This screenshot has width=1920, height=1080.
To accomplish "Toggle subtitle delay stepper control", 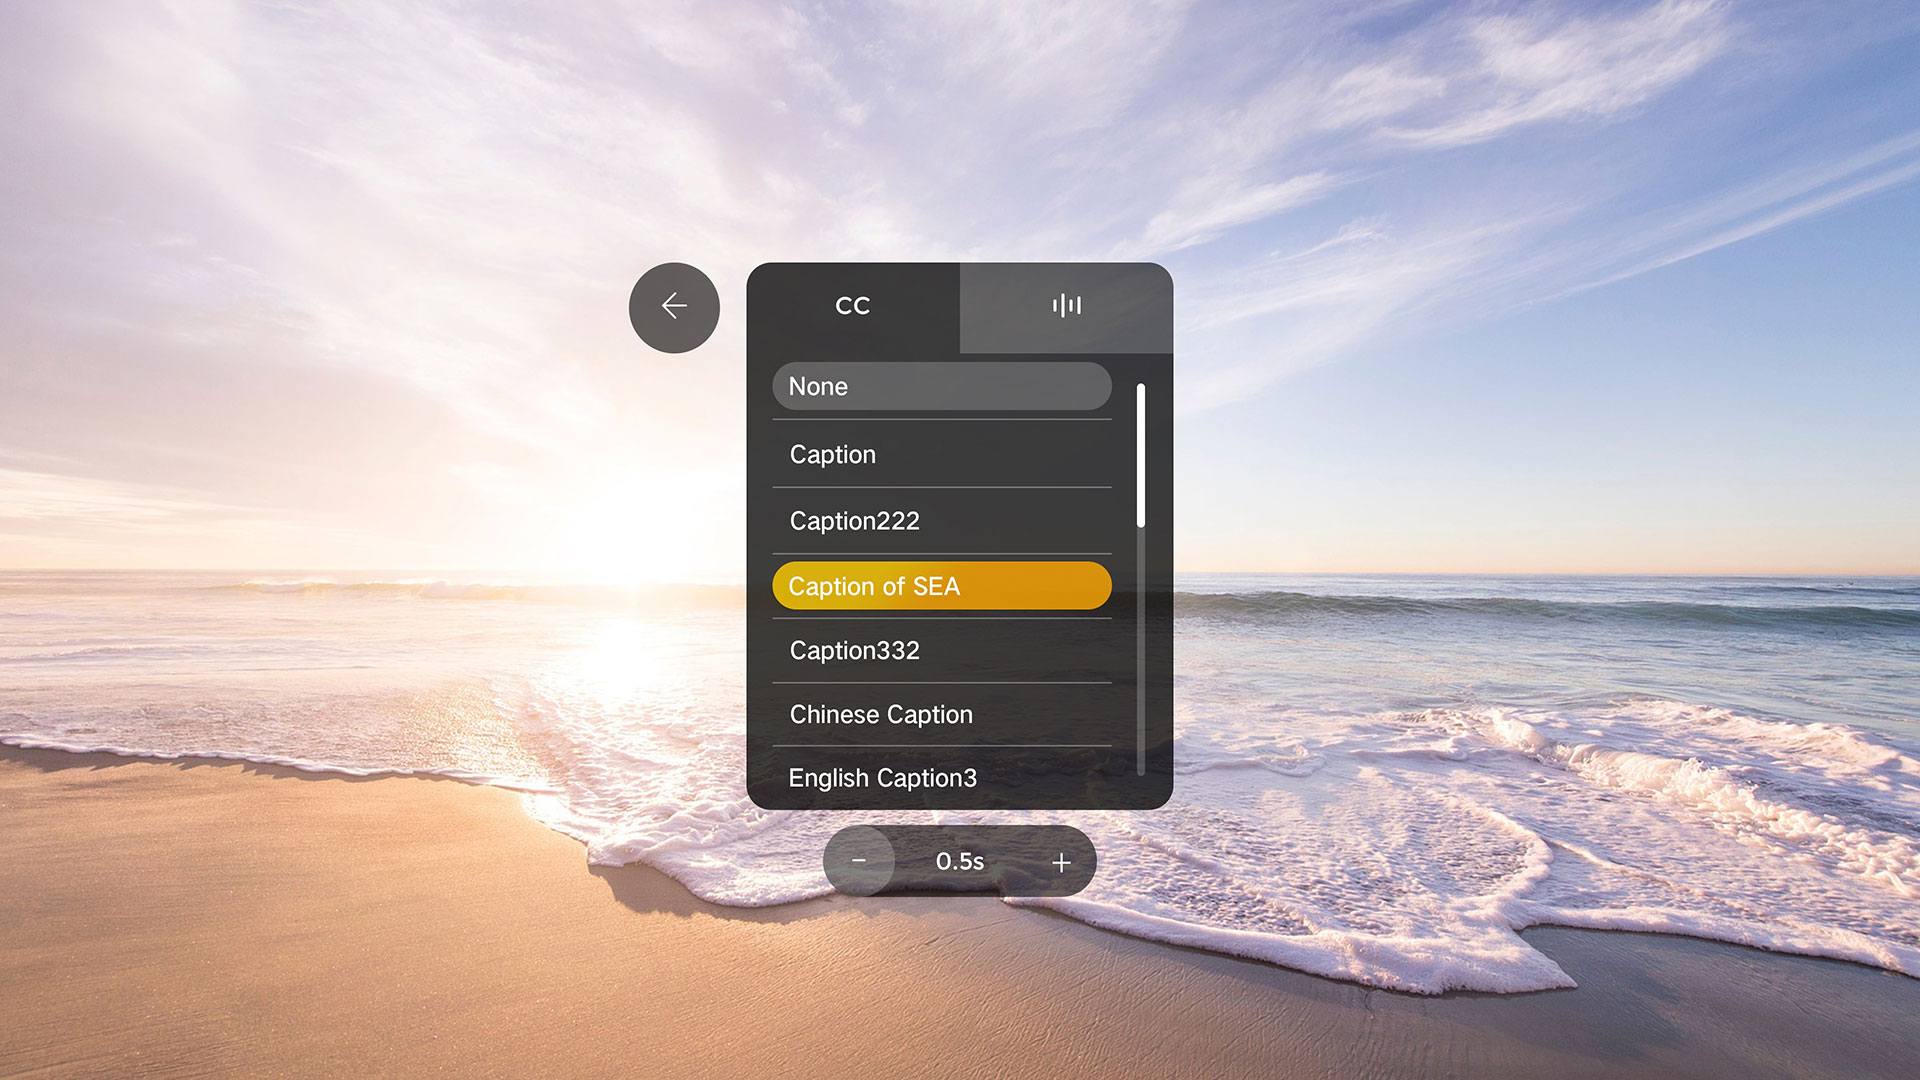I will click(x=959, y=861).
